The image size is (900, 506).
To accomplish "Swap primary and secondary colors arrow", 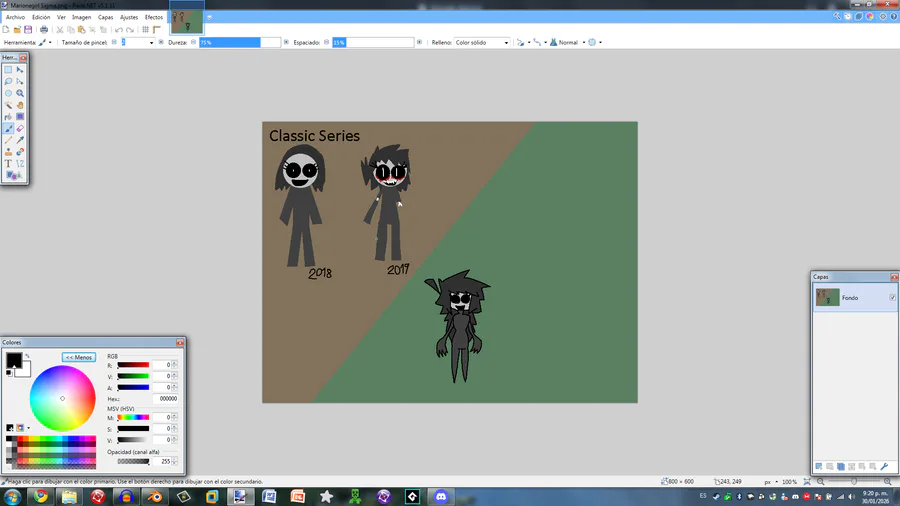I will tap(27, 356).
